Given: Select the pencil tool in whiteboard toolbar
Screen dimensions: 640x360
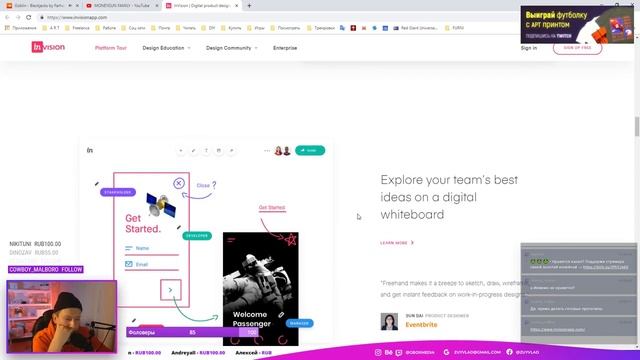Looking at the screenshot, I should 193,151.
